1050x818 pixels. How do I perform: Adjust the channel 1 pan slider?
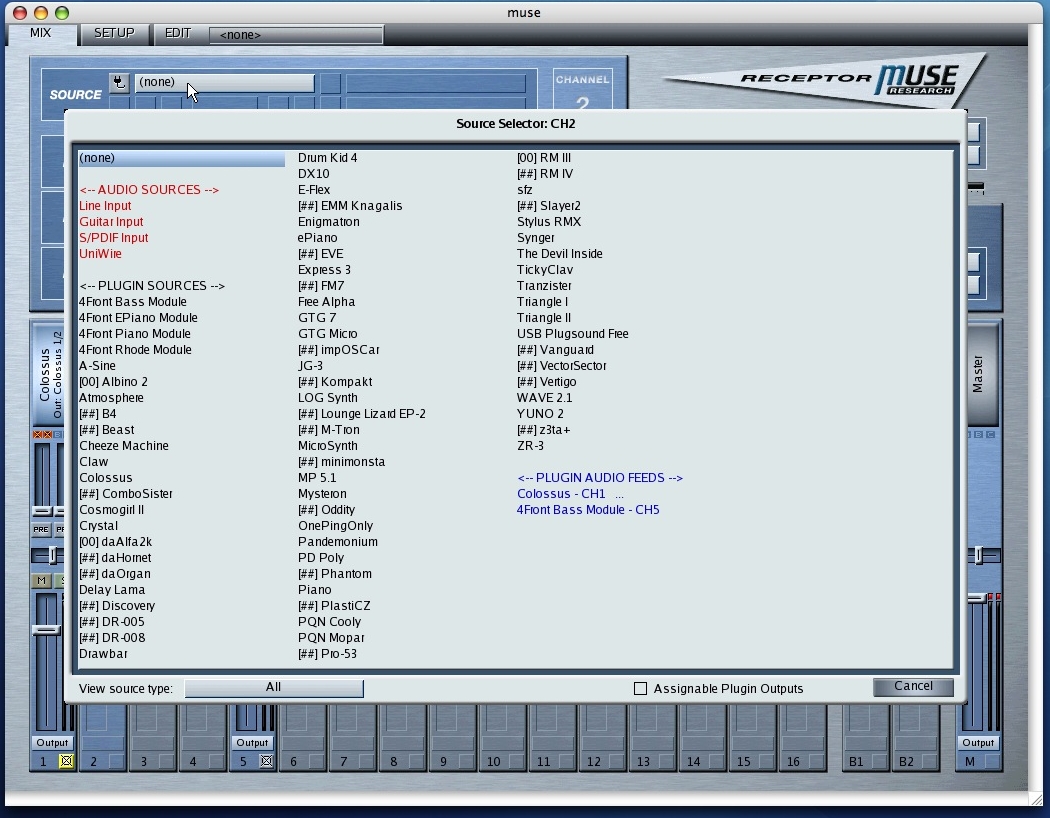(52, 556)
